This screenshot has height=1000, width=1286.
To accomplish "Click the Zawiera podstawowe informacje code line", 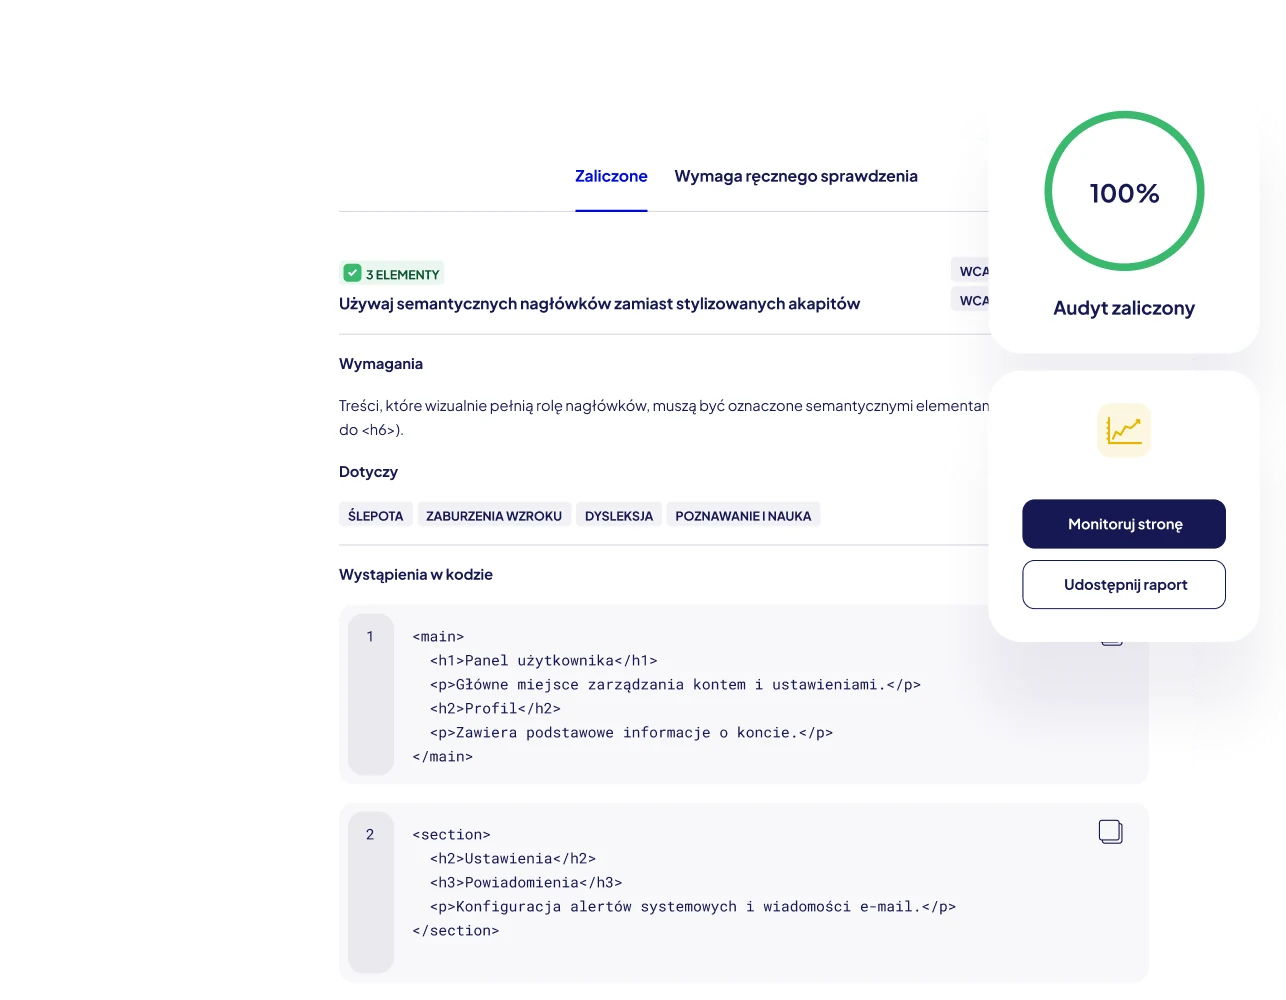I will point(631,733).
